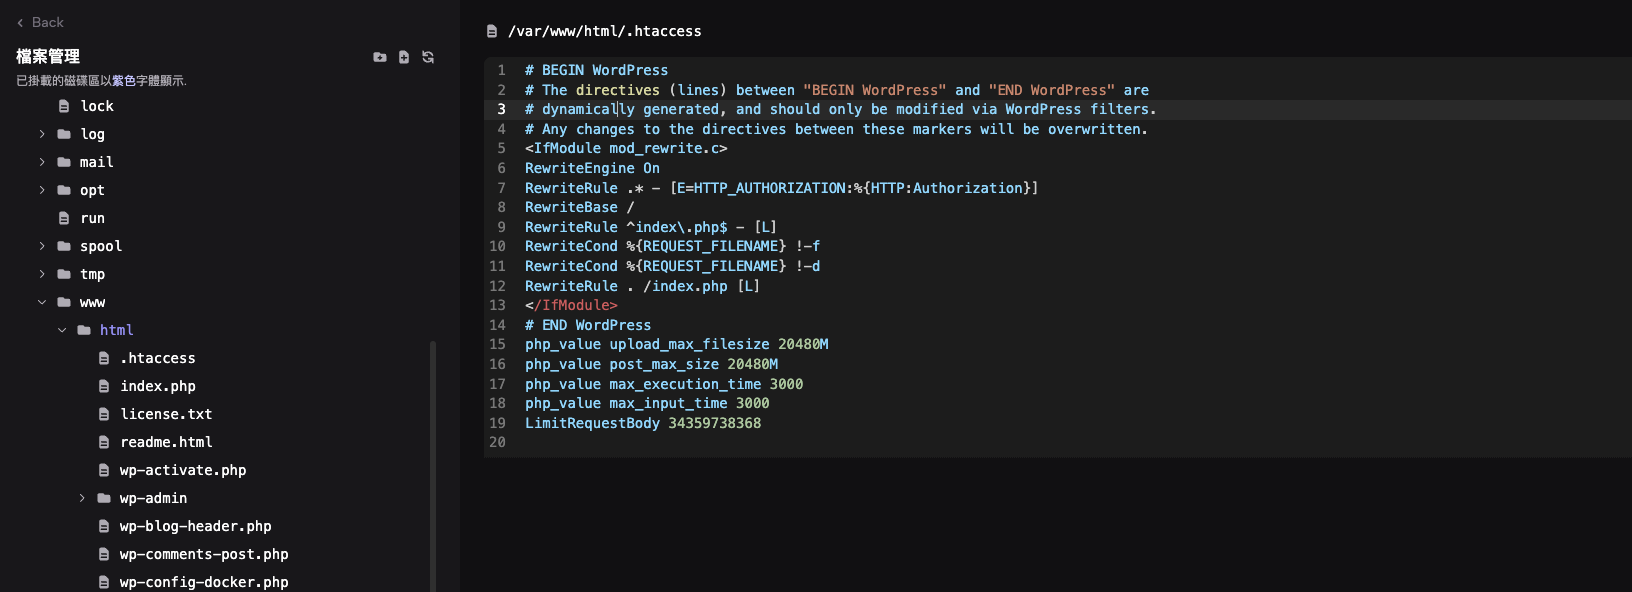This screenshot has width=1632, height=592.
Task: Expand the mail folder chevron
Action: pyautogui.click(x=42, y=162)
